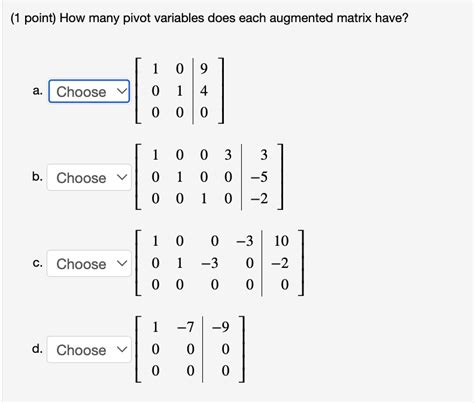The width and height of the screenshot is (474, 403).
Task: Click the -7 entry in matrix d
Action: [x=186, y=327]
